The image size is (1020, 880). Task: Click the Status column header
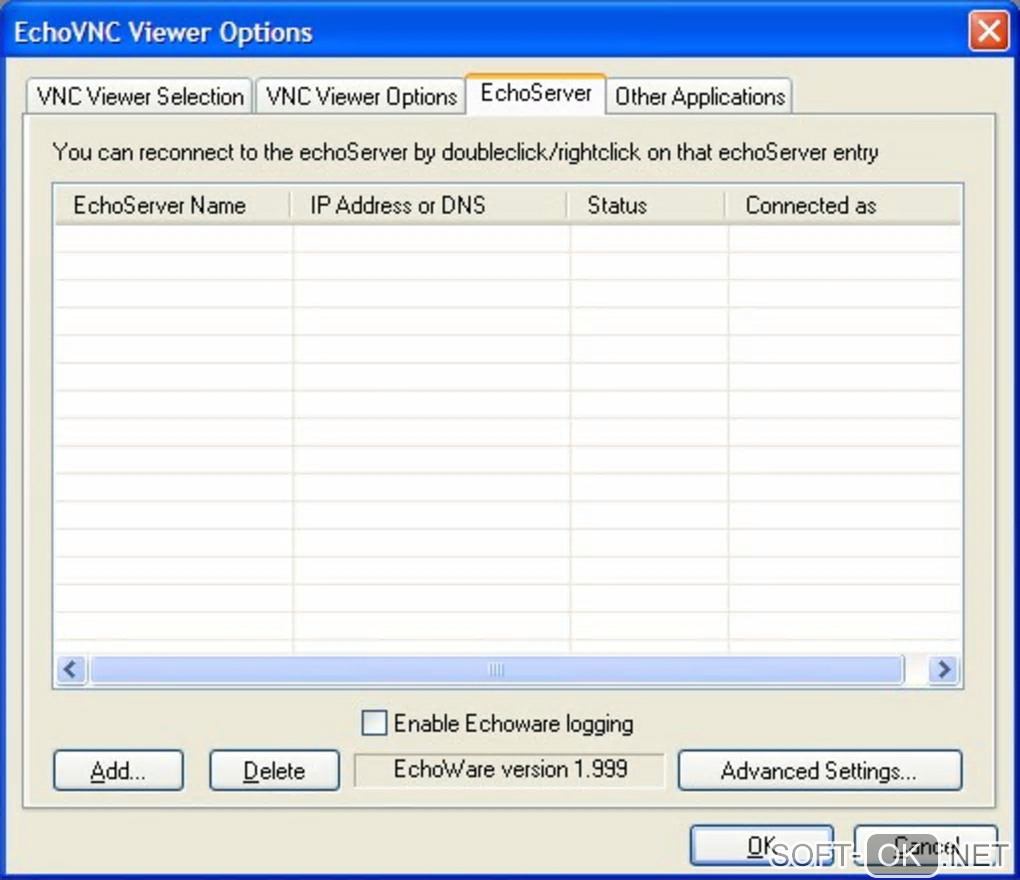tap(647, 206)
